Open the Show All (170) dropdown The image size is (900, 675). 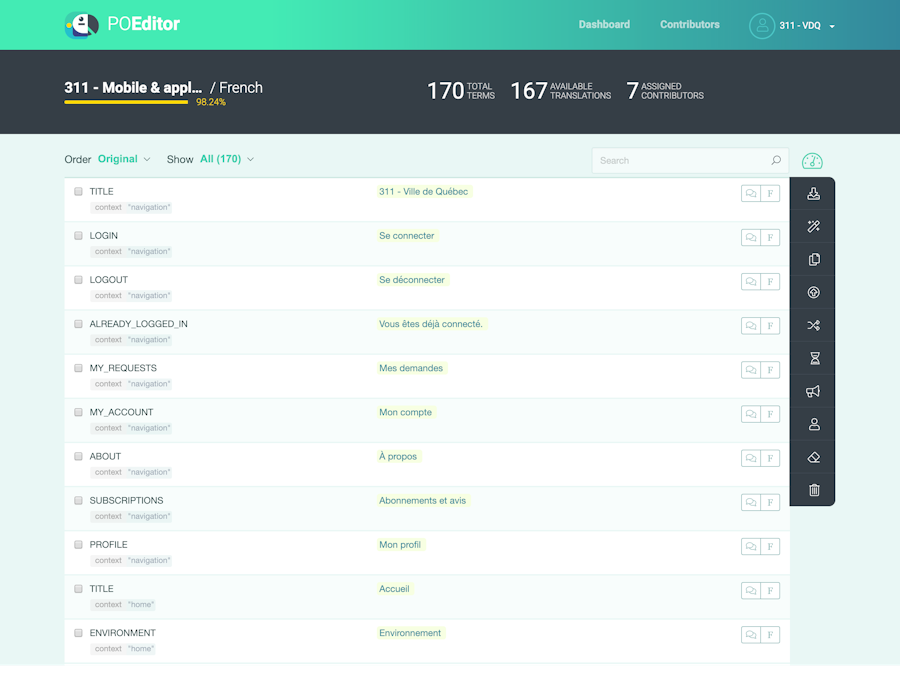tap(227, 159)
